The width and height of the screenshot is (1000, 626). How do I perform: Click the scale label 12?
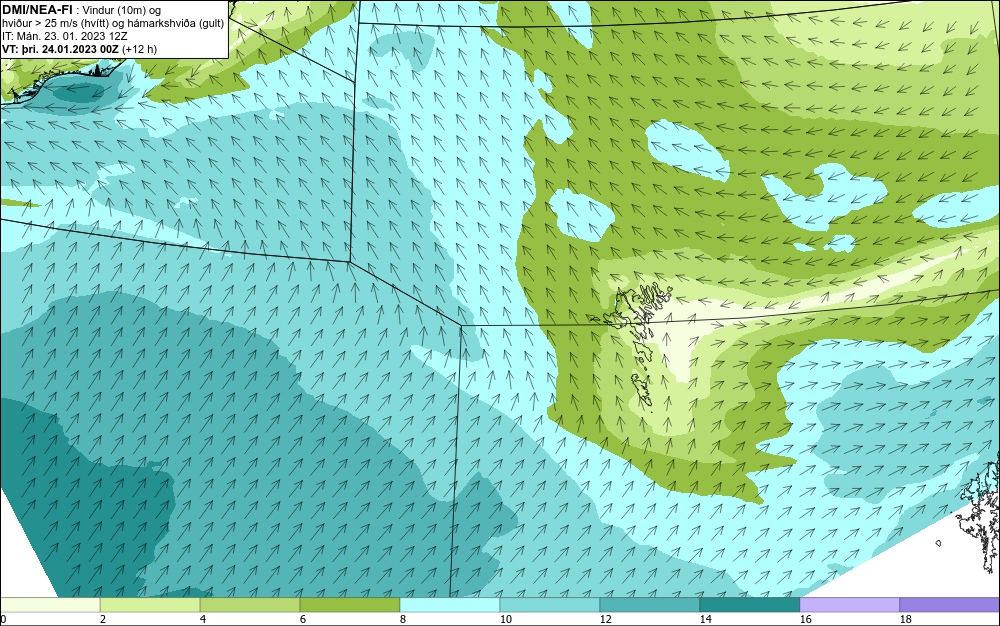click(x=605, y=619)
